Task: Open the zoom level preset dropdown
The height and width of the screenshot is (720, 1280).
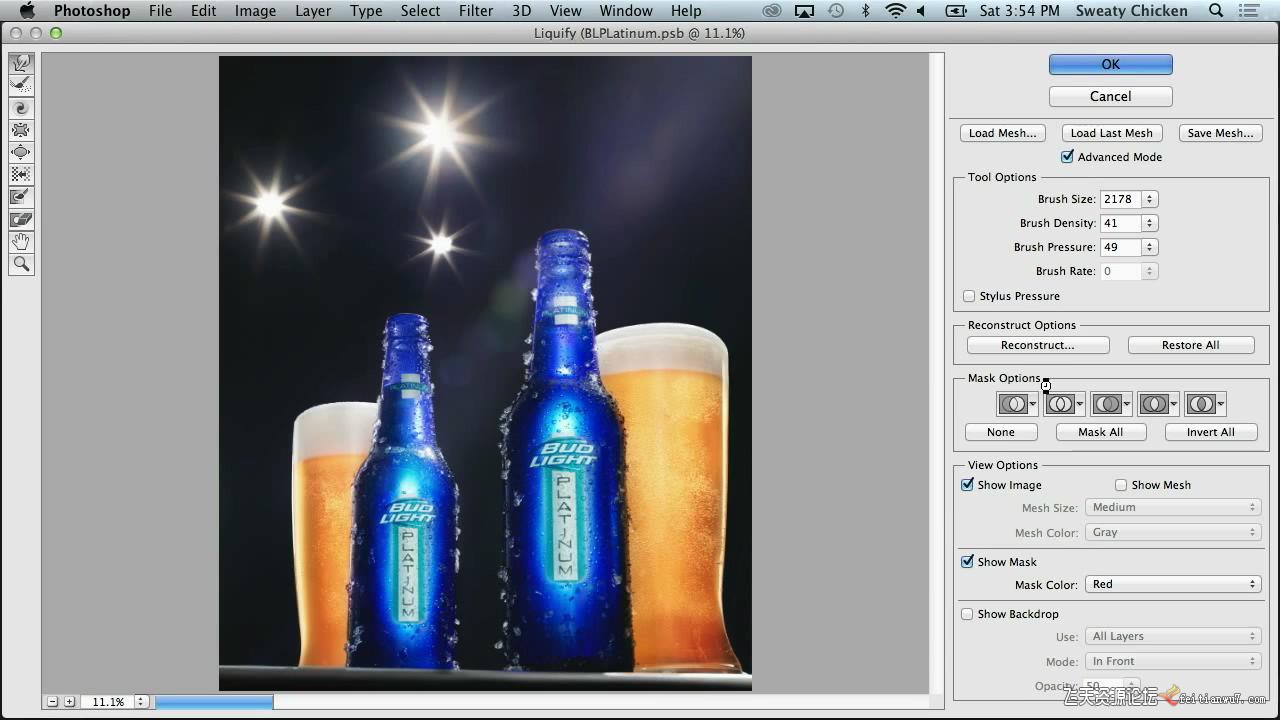Action: tap(141, 702)
